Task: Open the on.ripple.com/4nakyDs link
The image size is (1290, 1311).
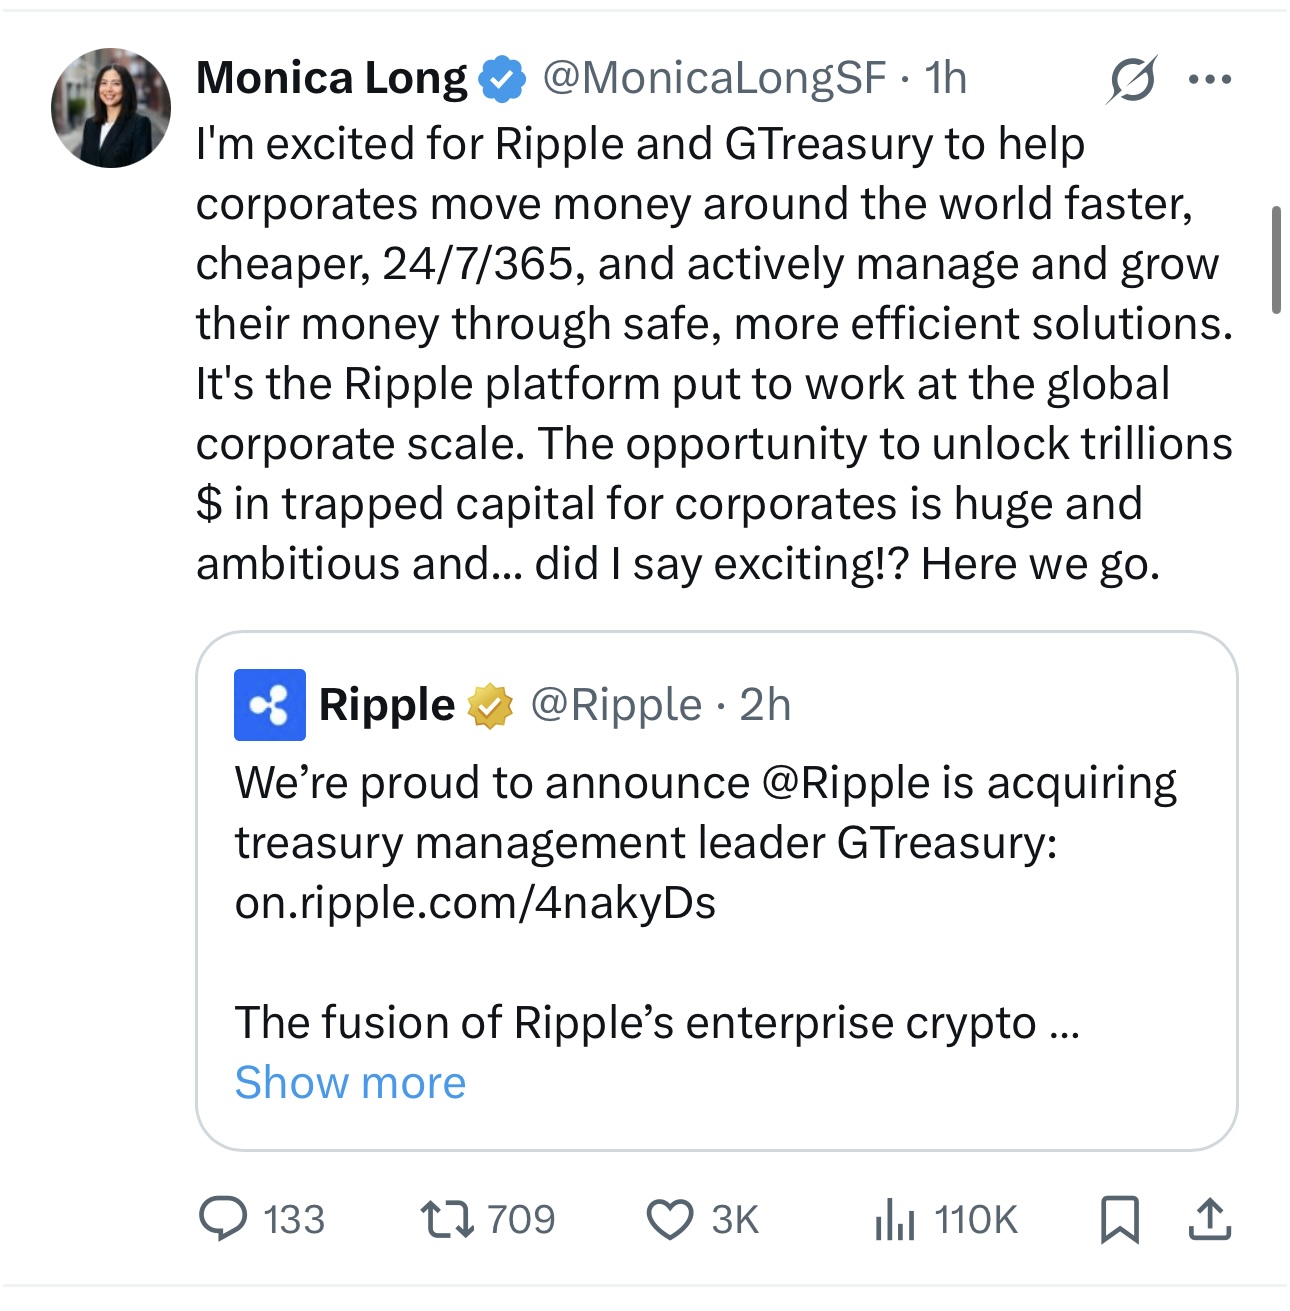Action: point(475,903)
